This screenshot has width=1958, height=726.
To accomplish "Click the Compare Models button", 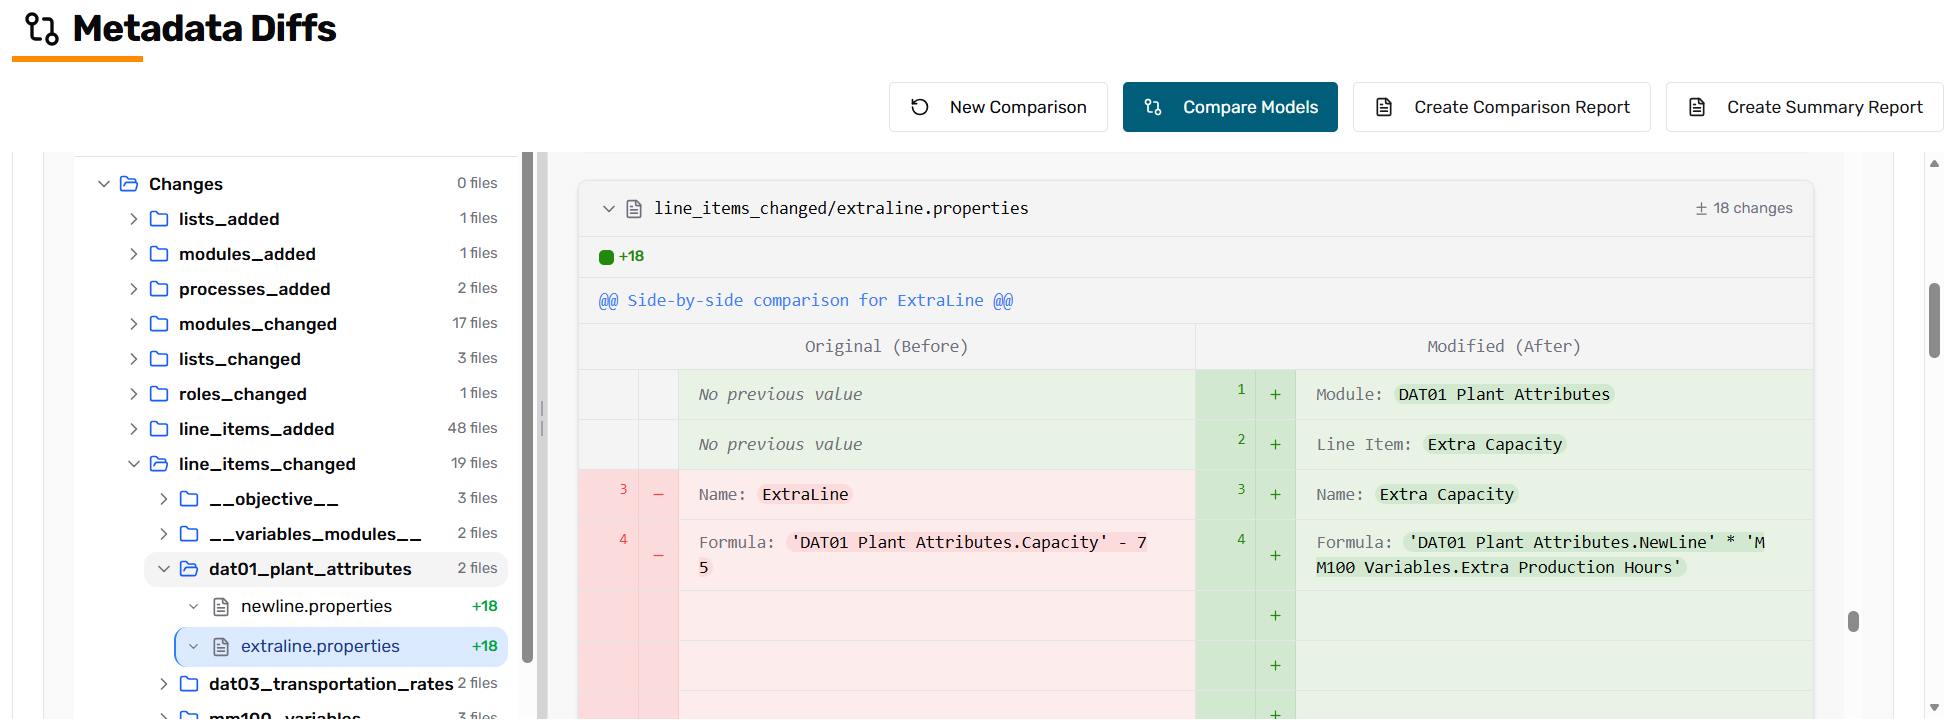I will tap(1230, 107).
